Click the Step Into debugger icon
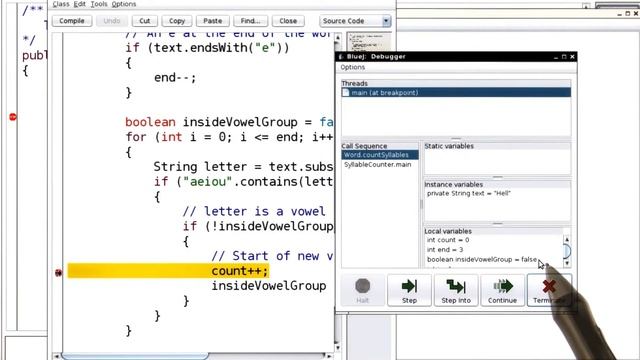Screen dimensions: 640x360 pyautogui.click(x=456, y=287)
